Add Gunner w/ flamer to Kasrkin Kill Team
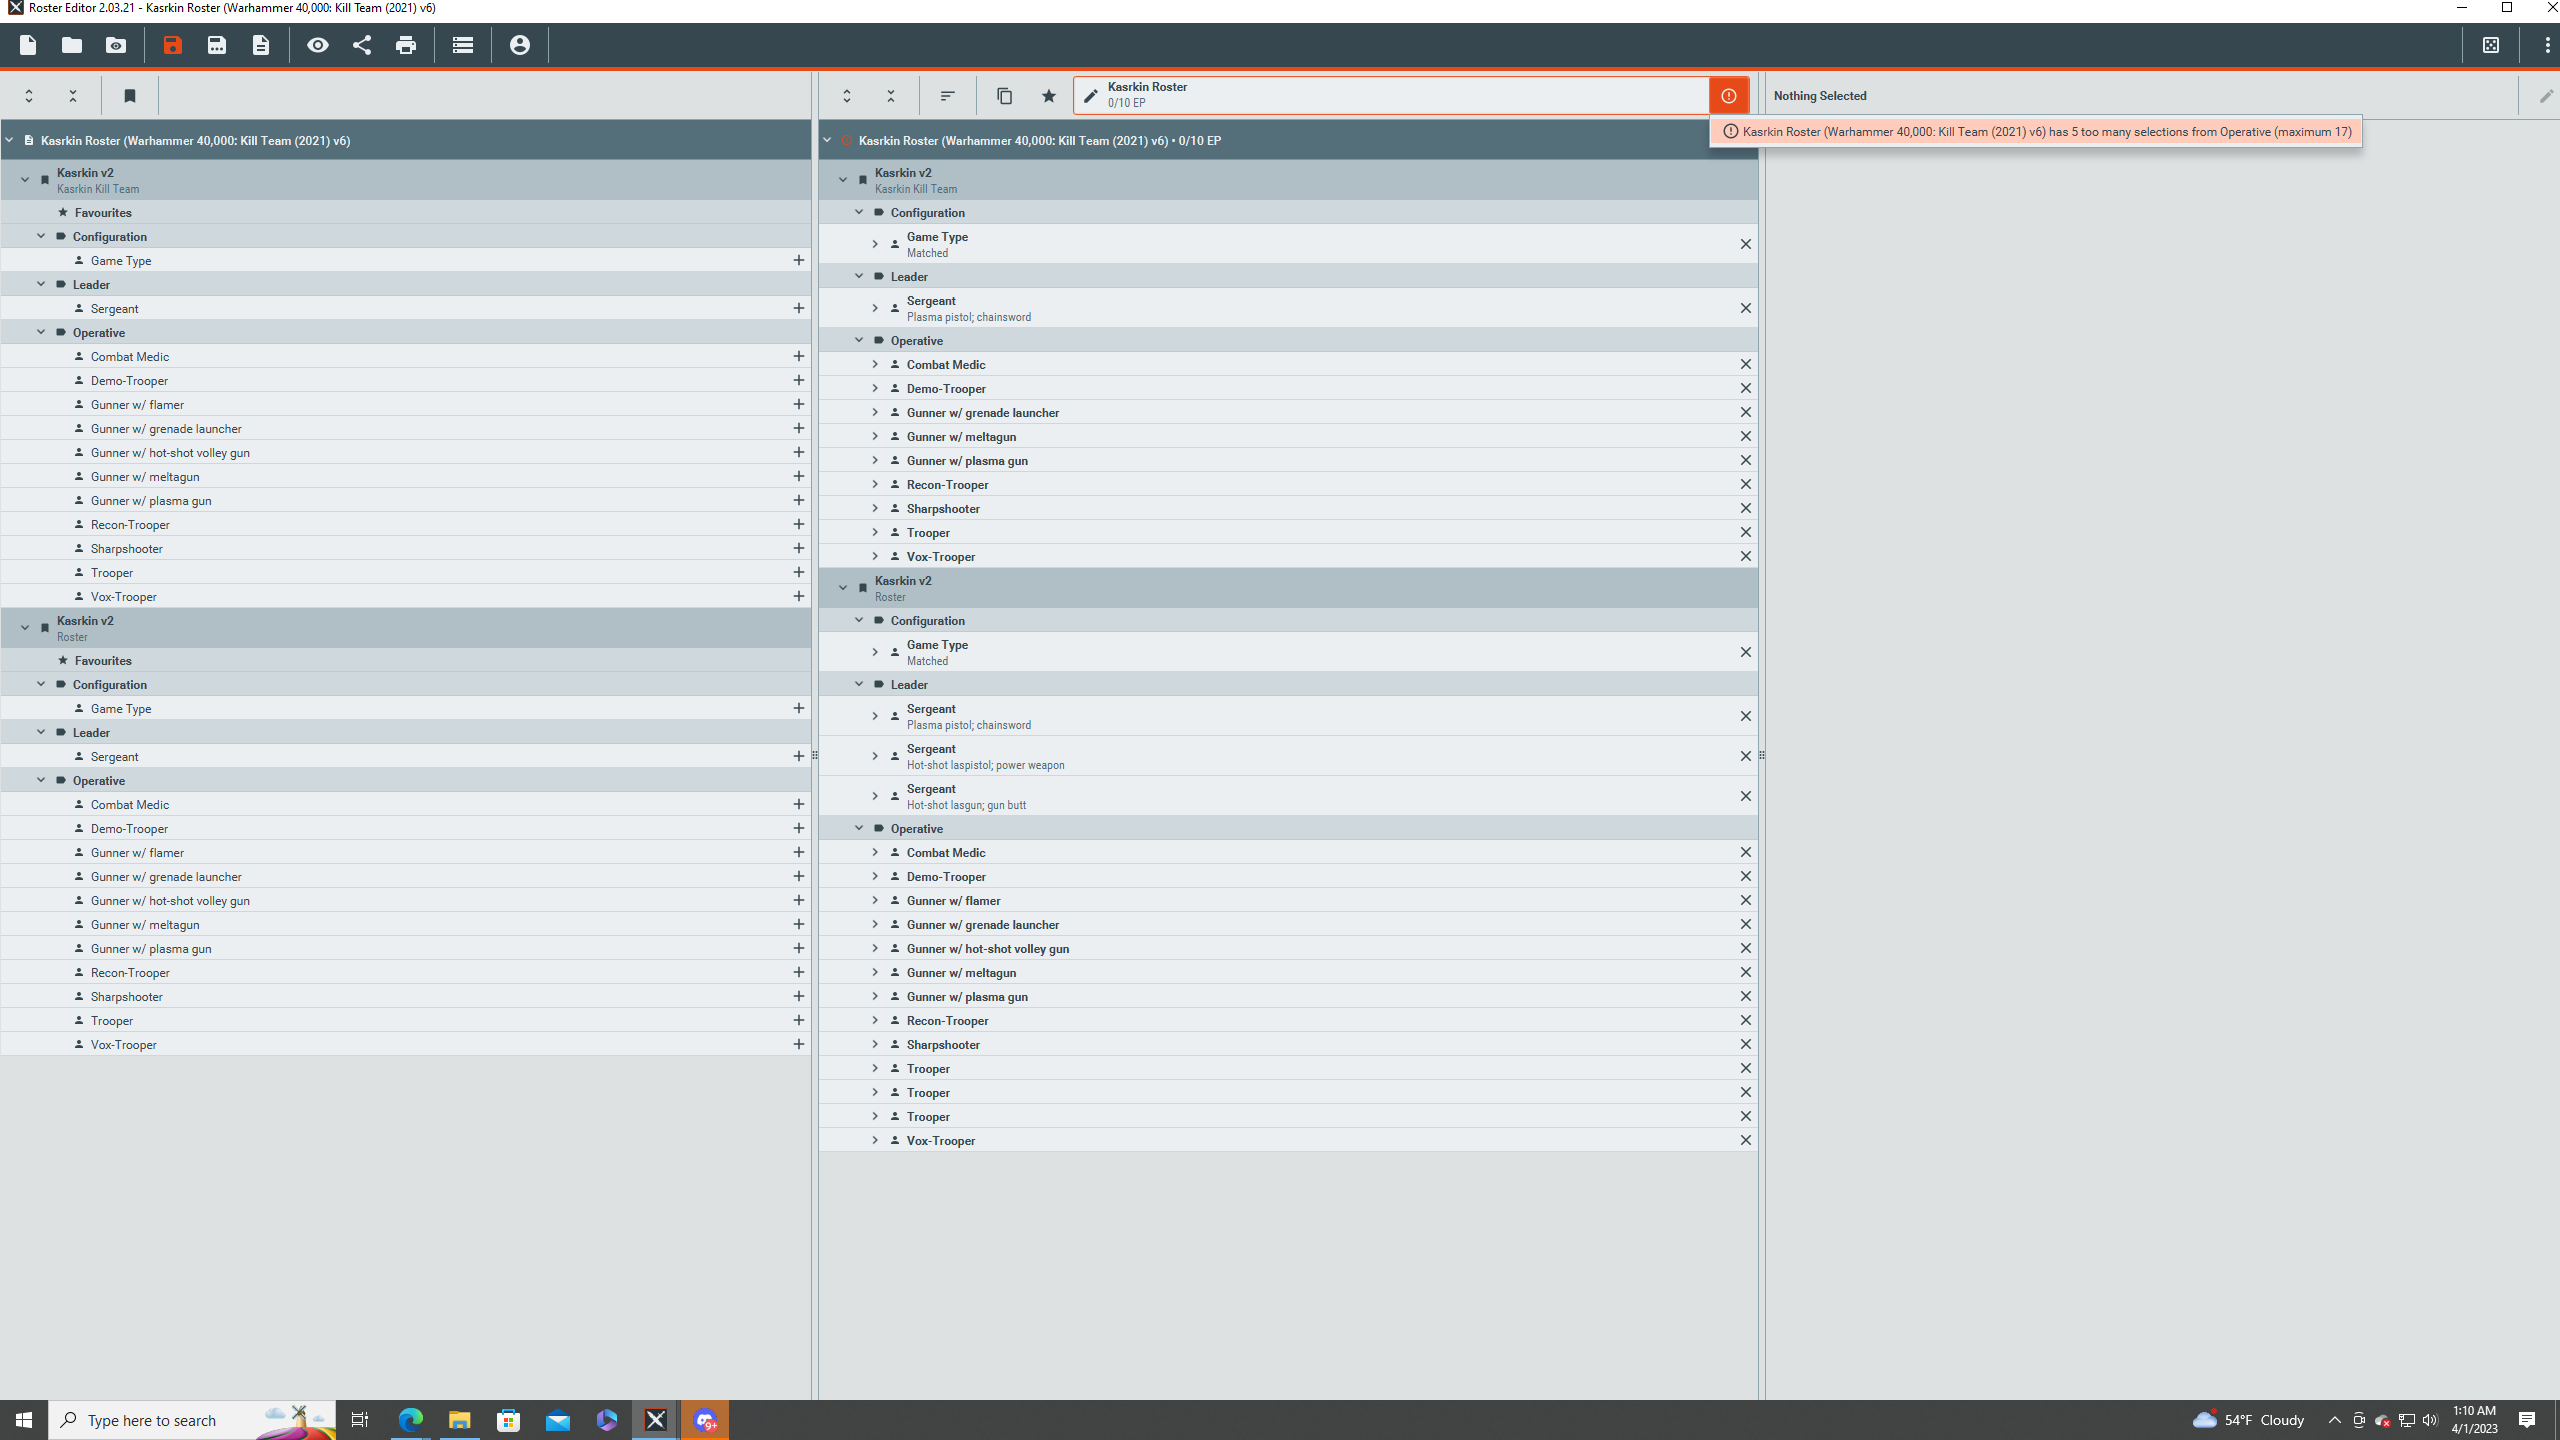The image size is (2560, 1440). (x=799, y=404)
